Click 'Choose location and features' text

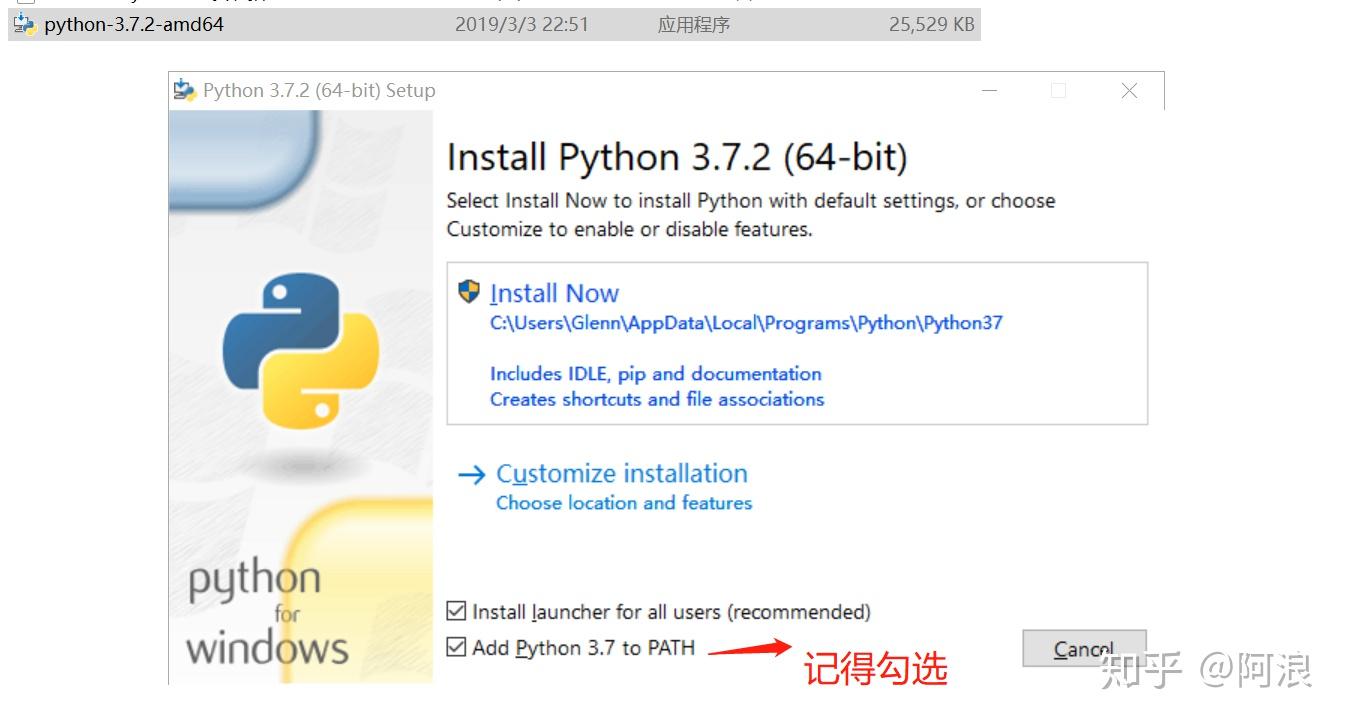(624, 503)
